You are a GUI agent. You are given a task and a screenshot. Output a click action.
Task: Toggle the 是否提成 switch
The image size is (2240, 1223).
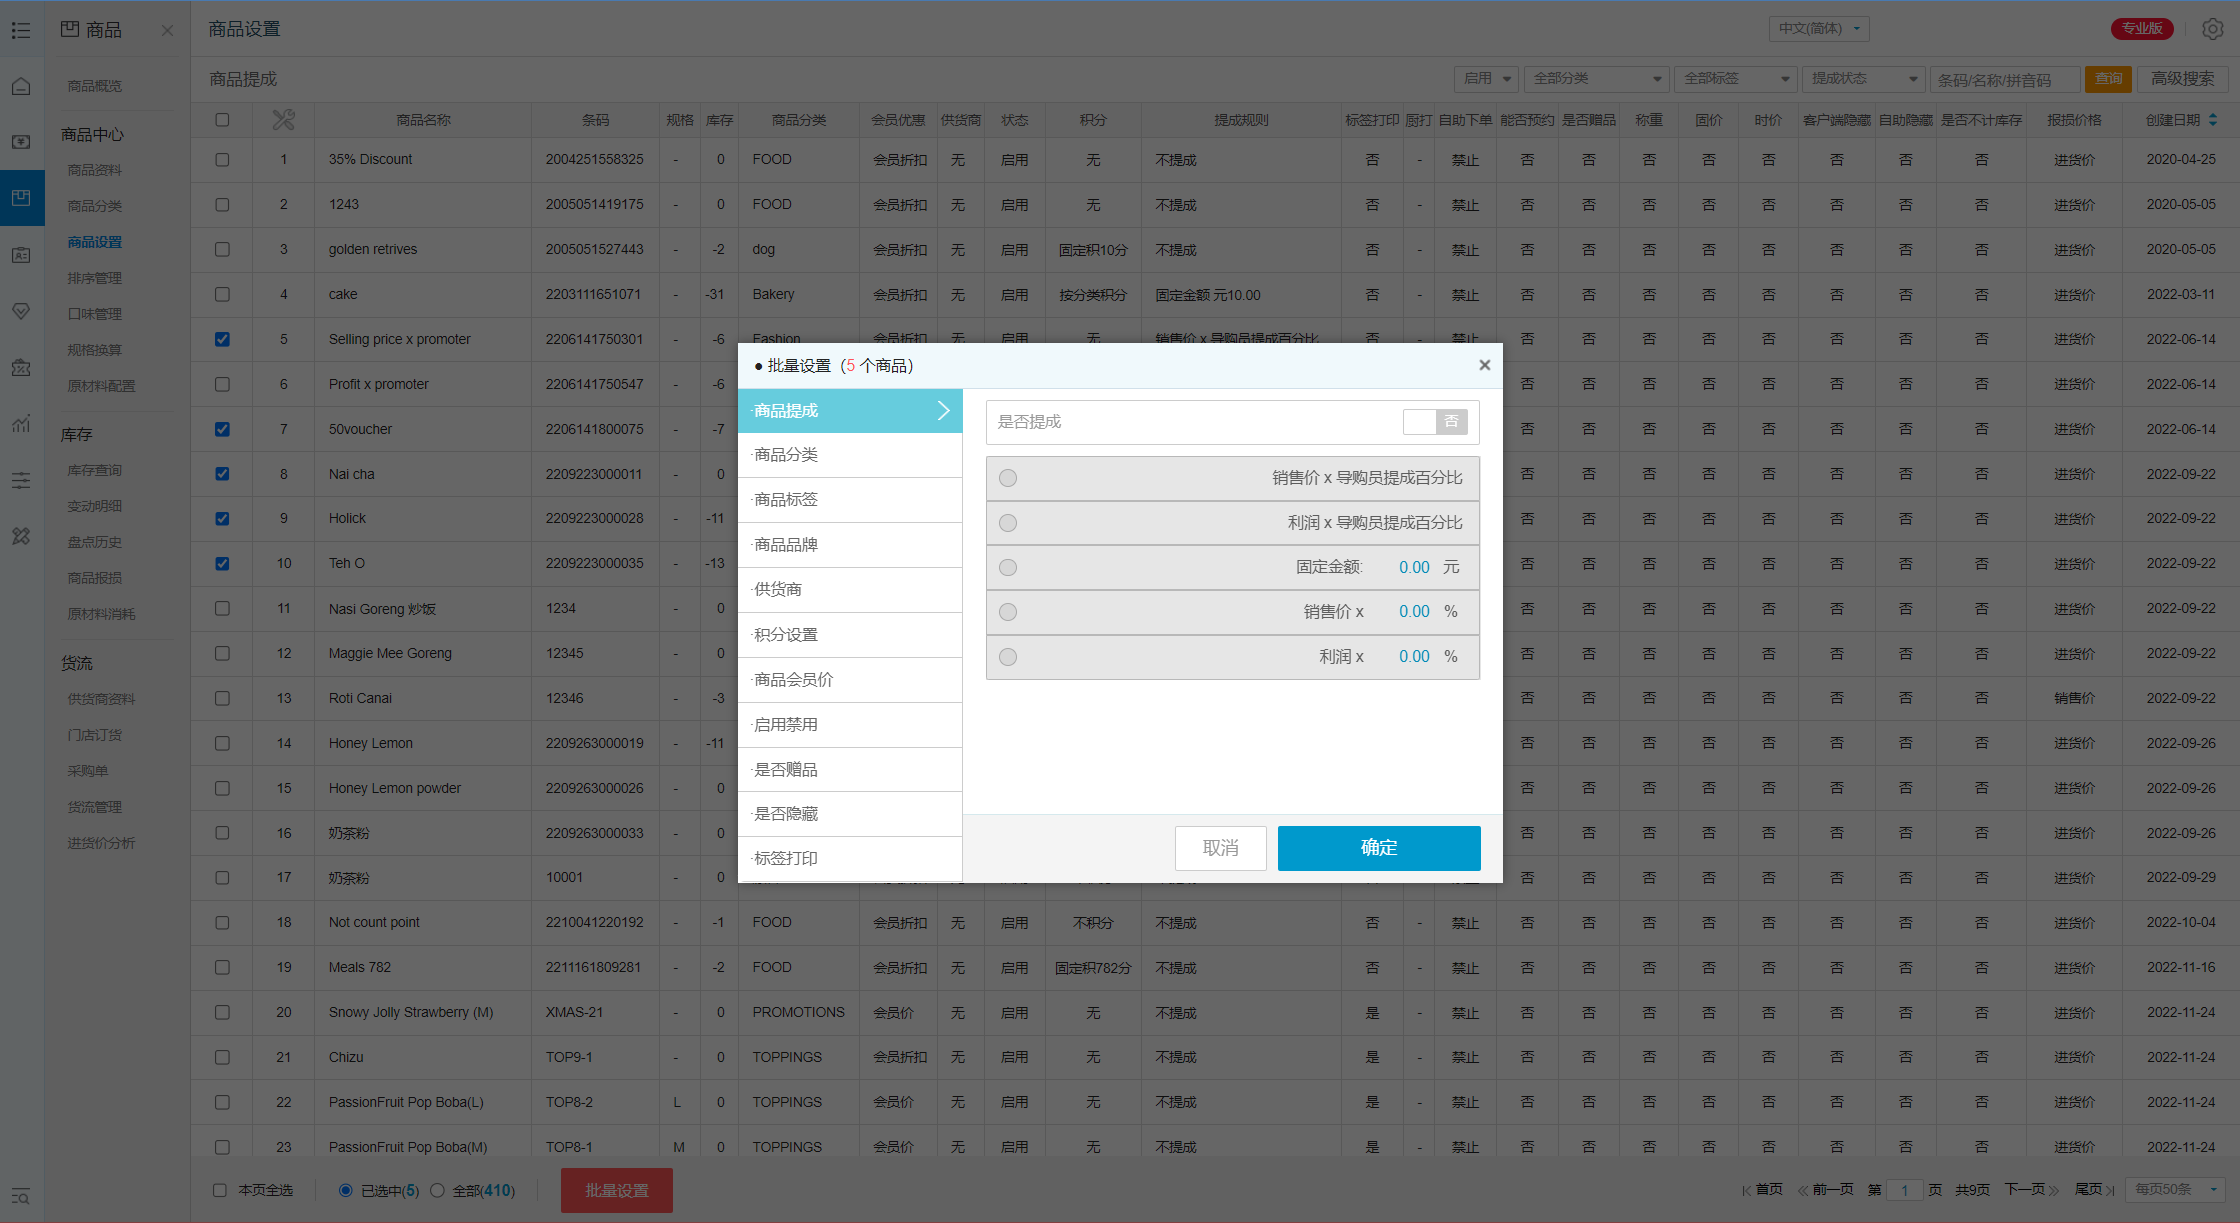pos(1435,422)
